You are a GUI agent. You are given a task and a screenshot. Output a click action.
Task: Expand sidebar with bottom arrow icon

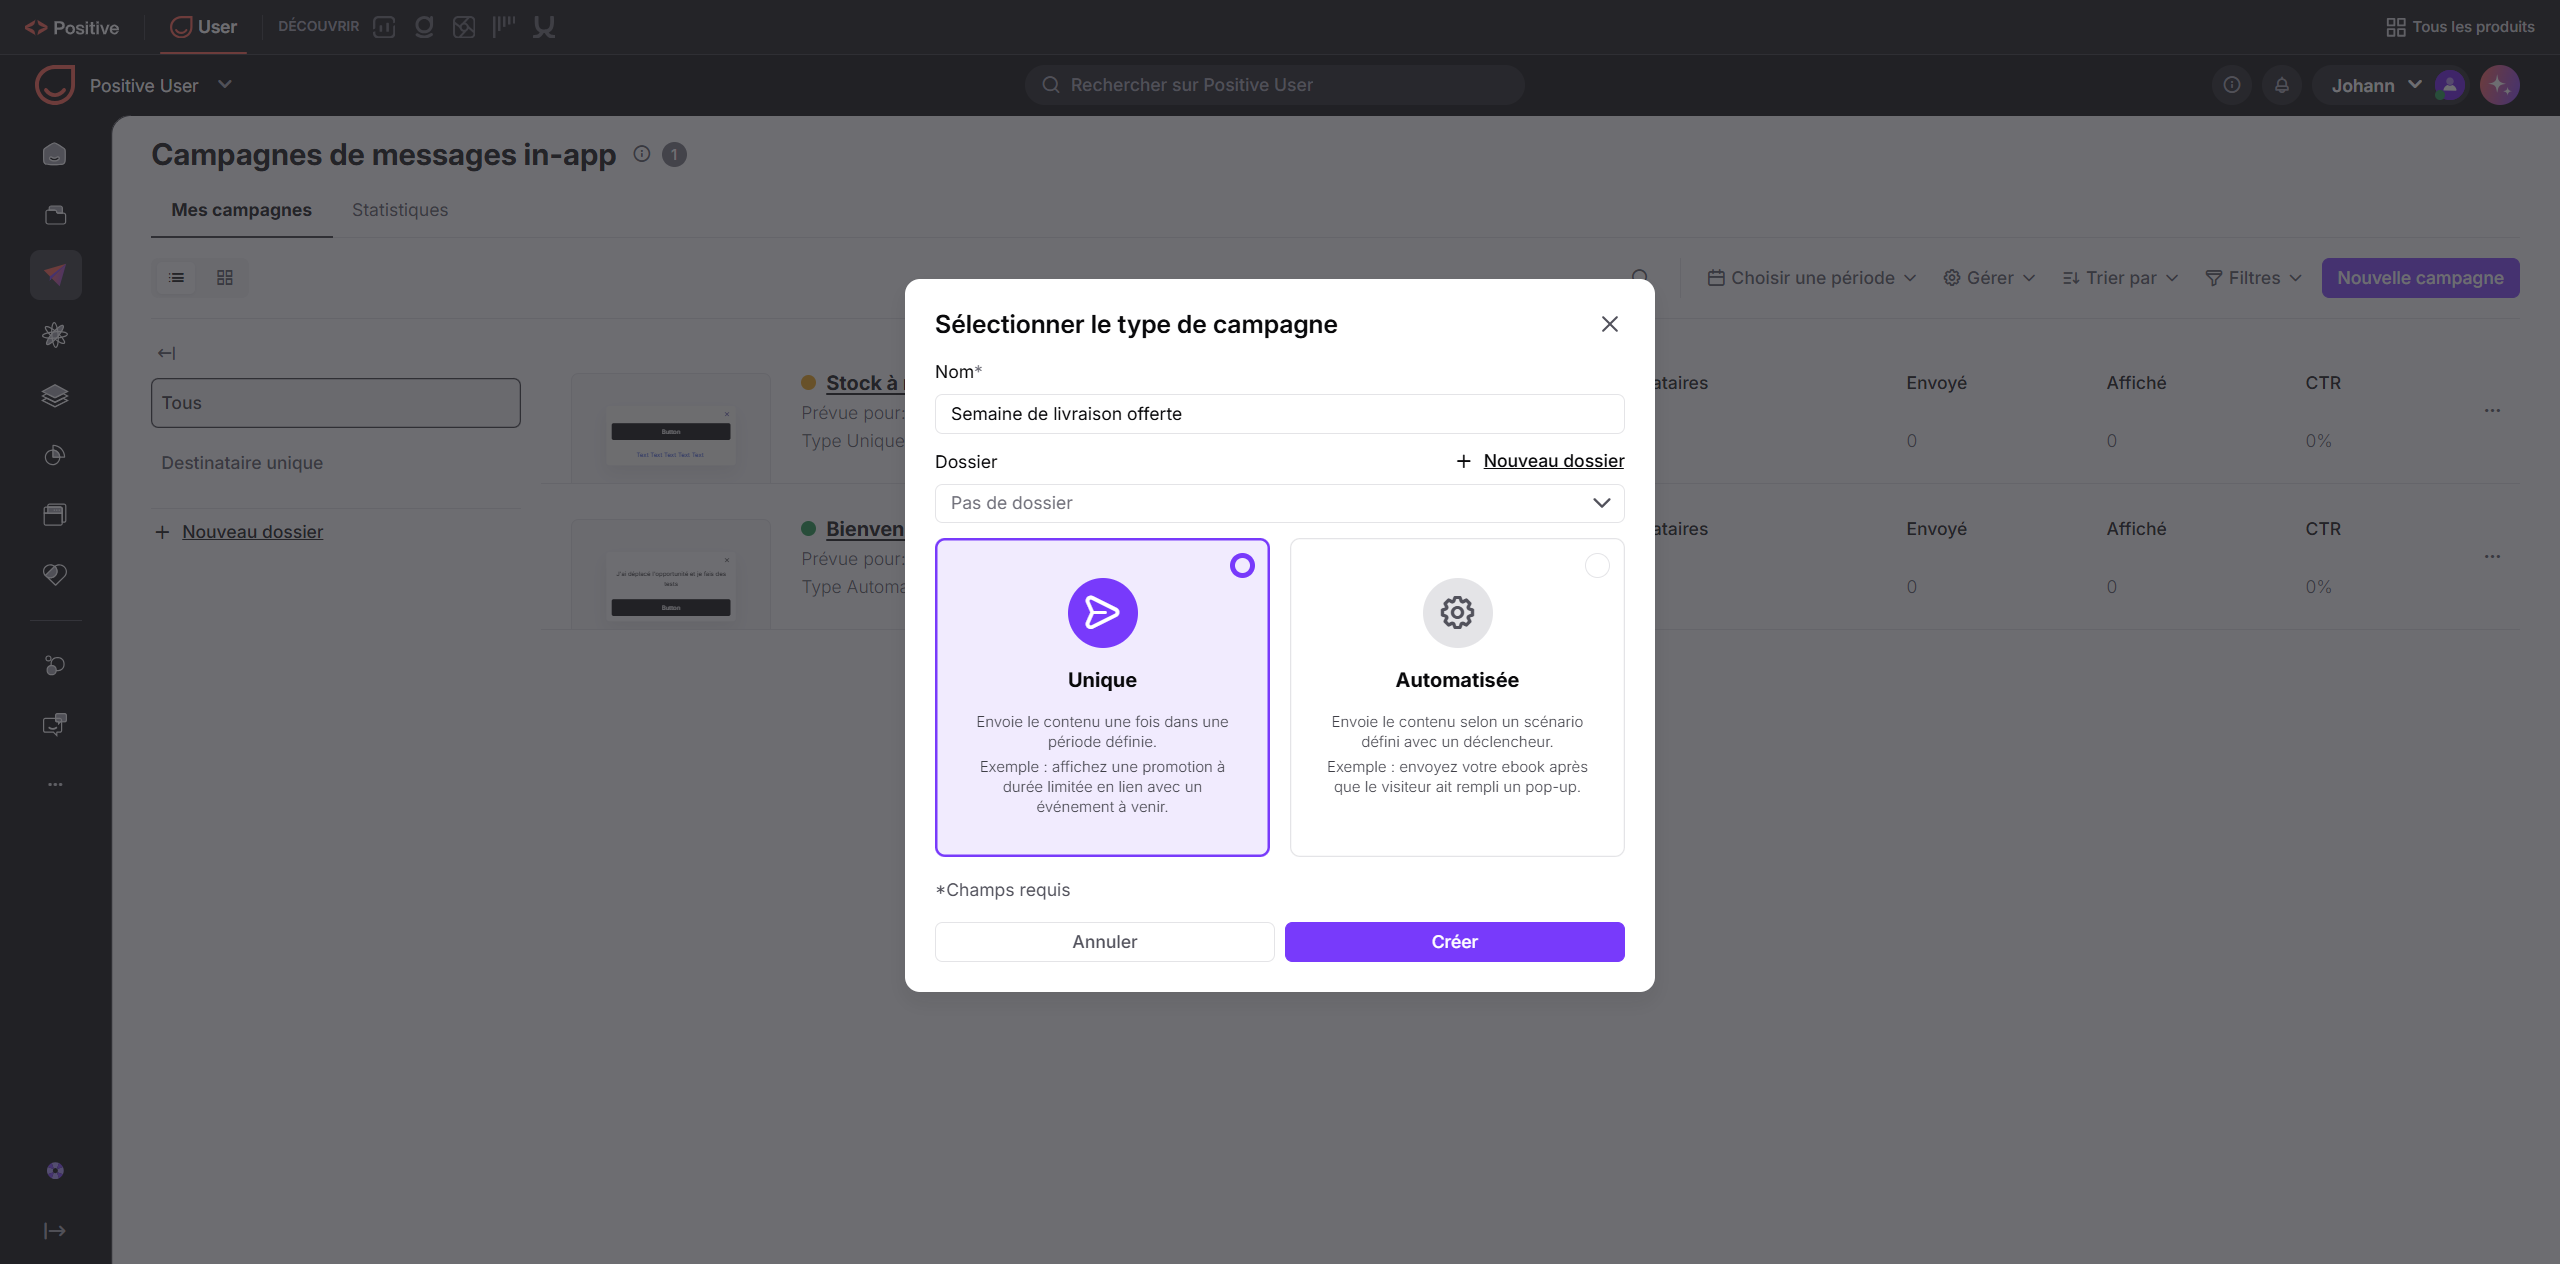pos(55,1231)
